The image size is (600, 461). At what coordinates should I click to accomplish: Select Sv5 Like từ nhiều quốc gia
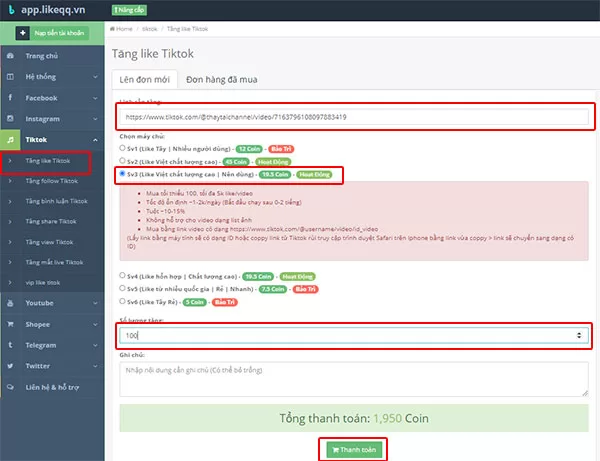click(122, 288)
